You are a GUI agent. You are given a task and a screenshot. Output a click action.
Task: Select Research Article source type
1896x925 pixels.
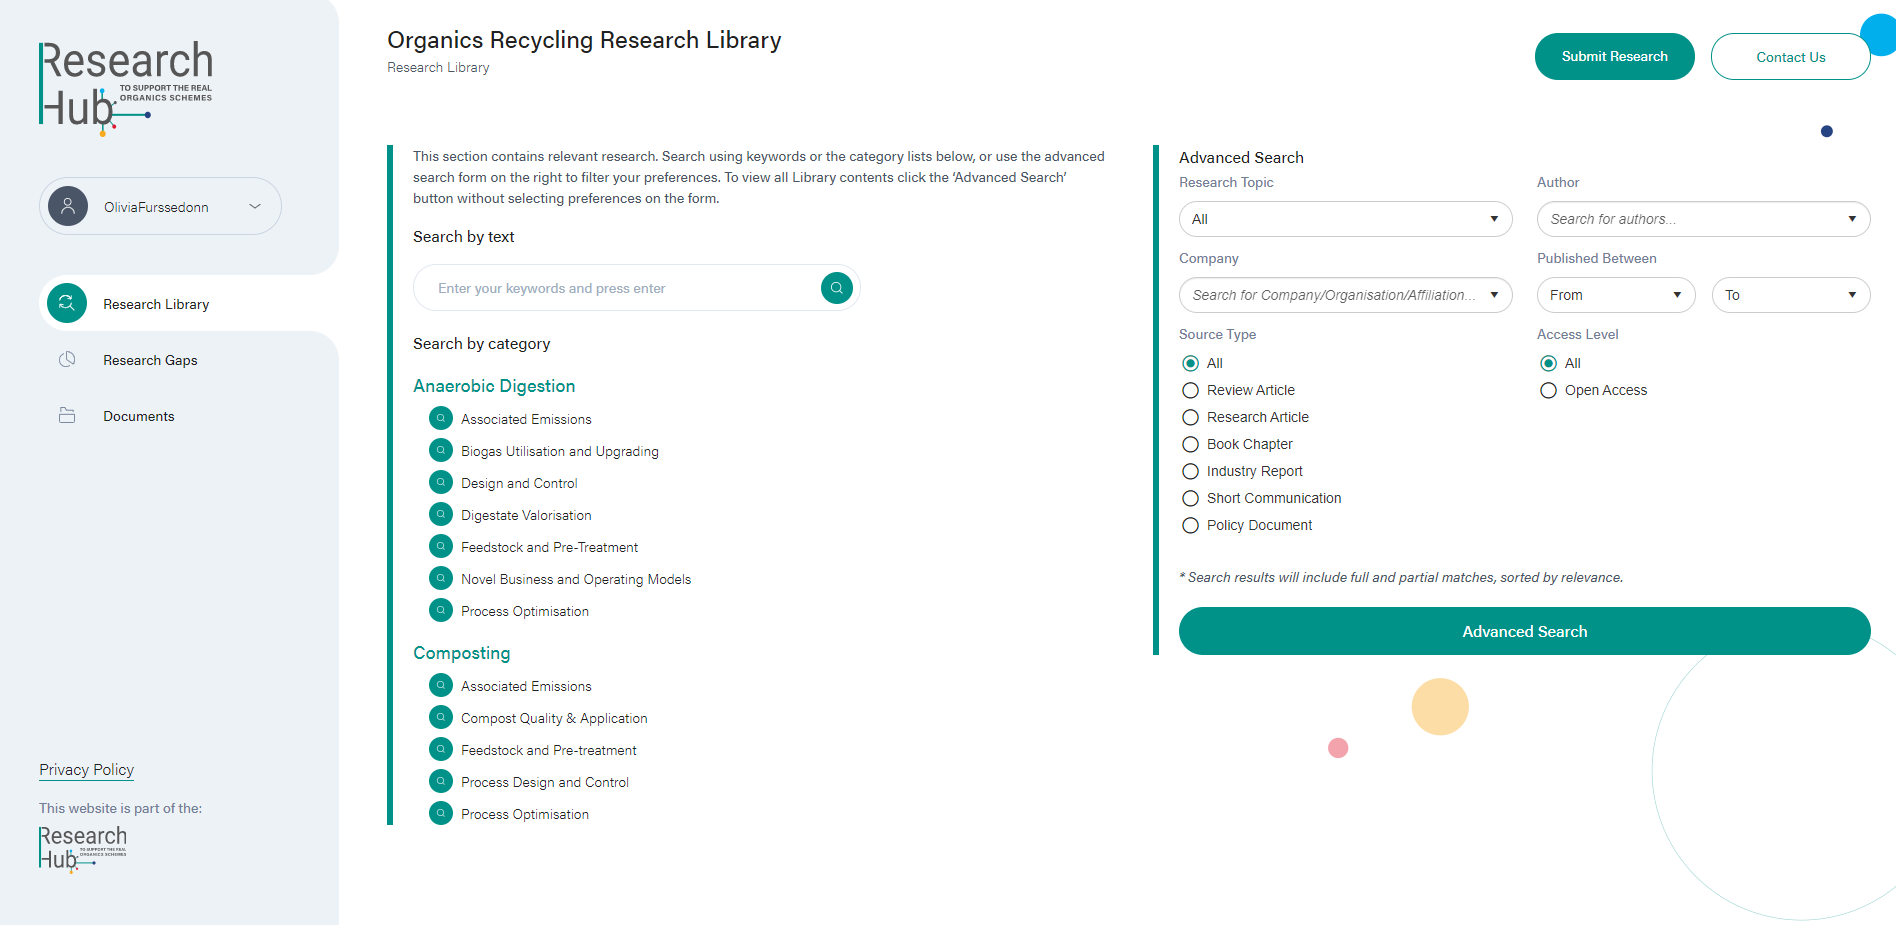pos(1190,417)
